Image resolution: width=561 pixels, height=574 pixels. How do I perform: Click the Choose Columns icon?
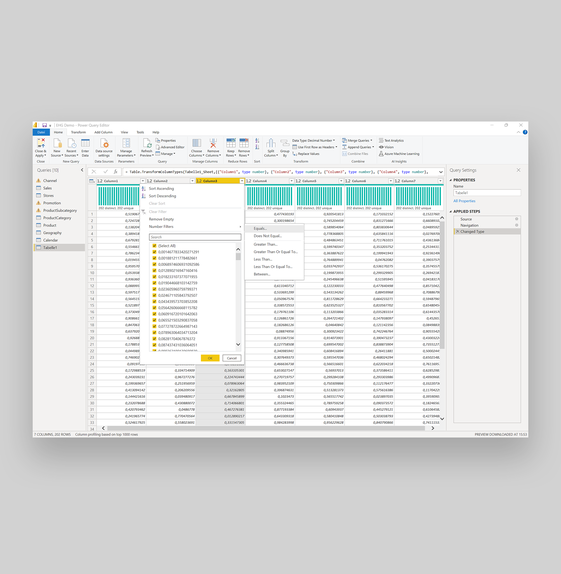pyautogui.click(x=196, y=143)
